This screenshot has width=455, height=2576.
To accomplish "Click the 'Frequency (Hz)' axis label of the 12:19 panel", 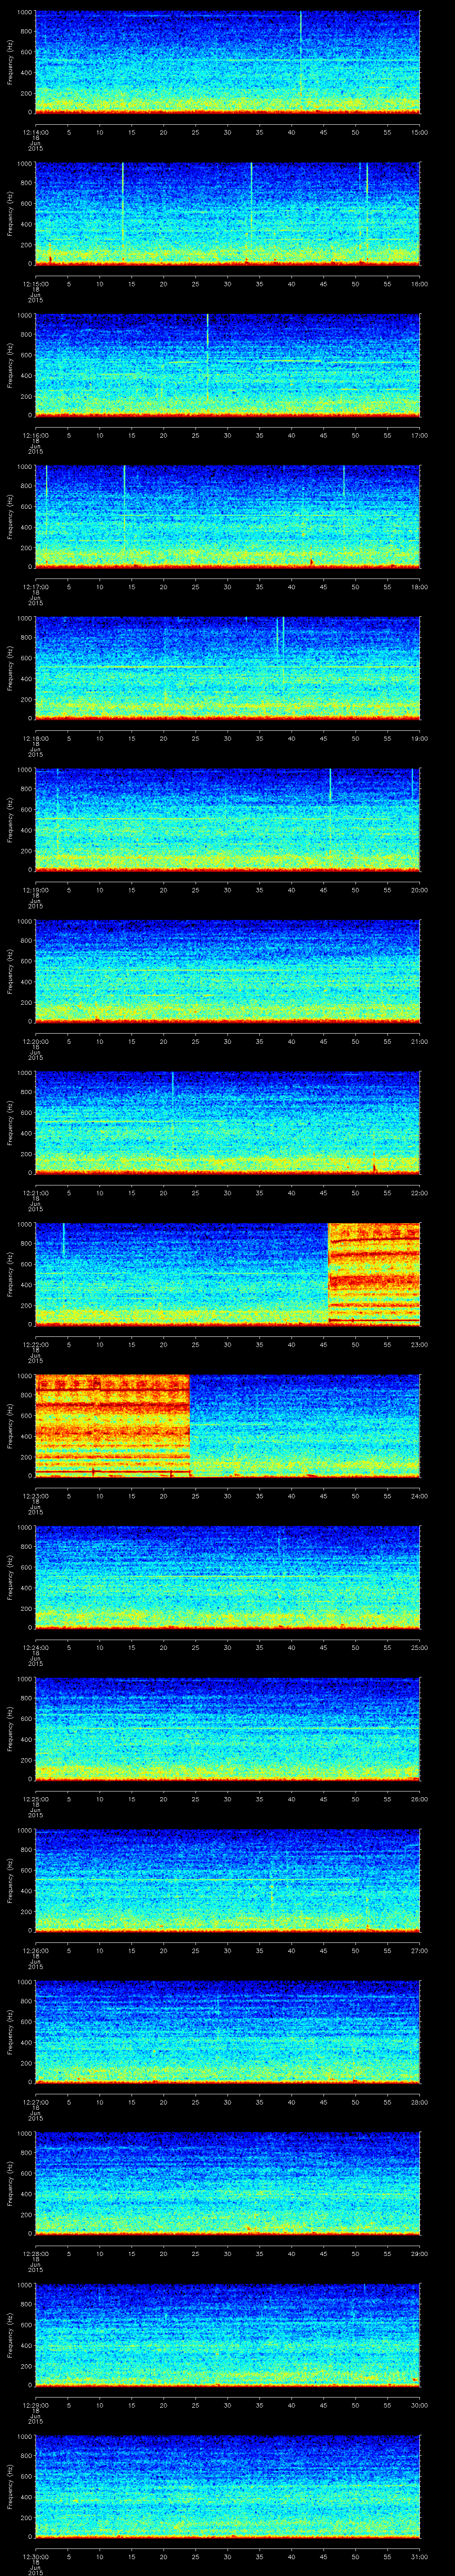I will point(10,820).
